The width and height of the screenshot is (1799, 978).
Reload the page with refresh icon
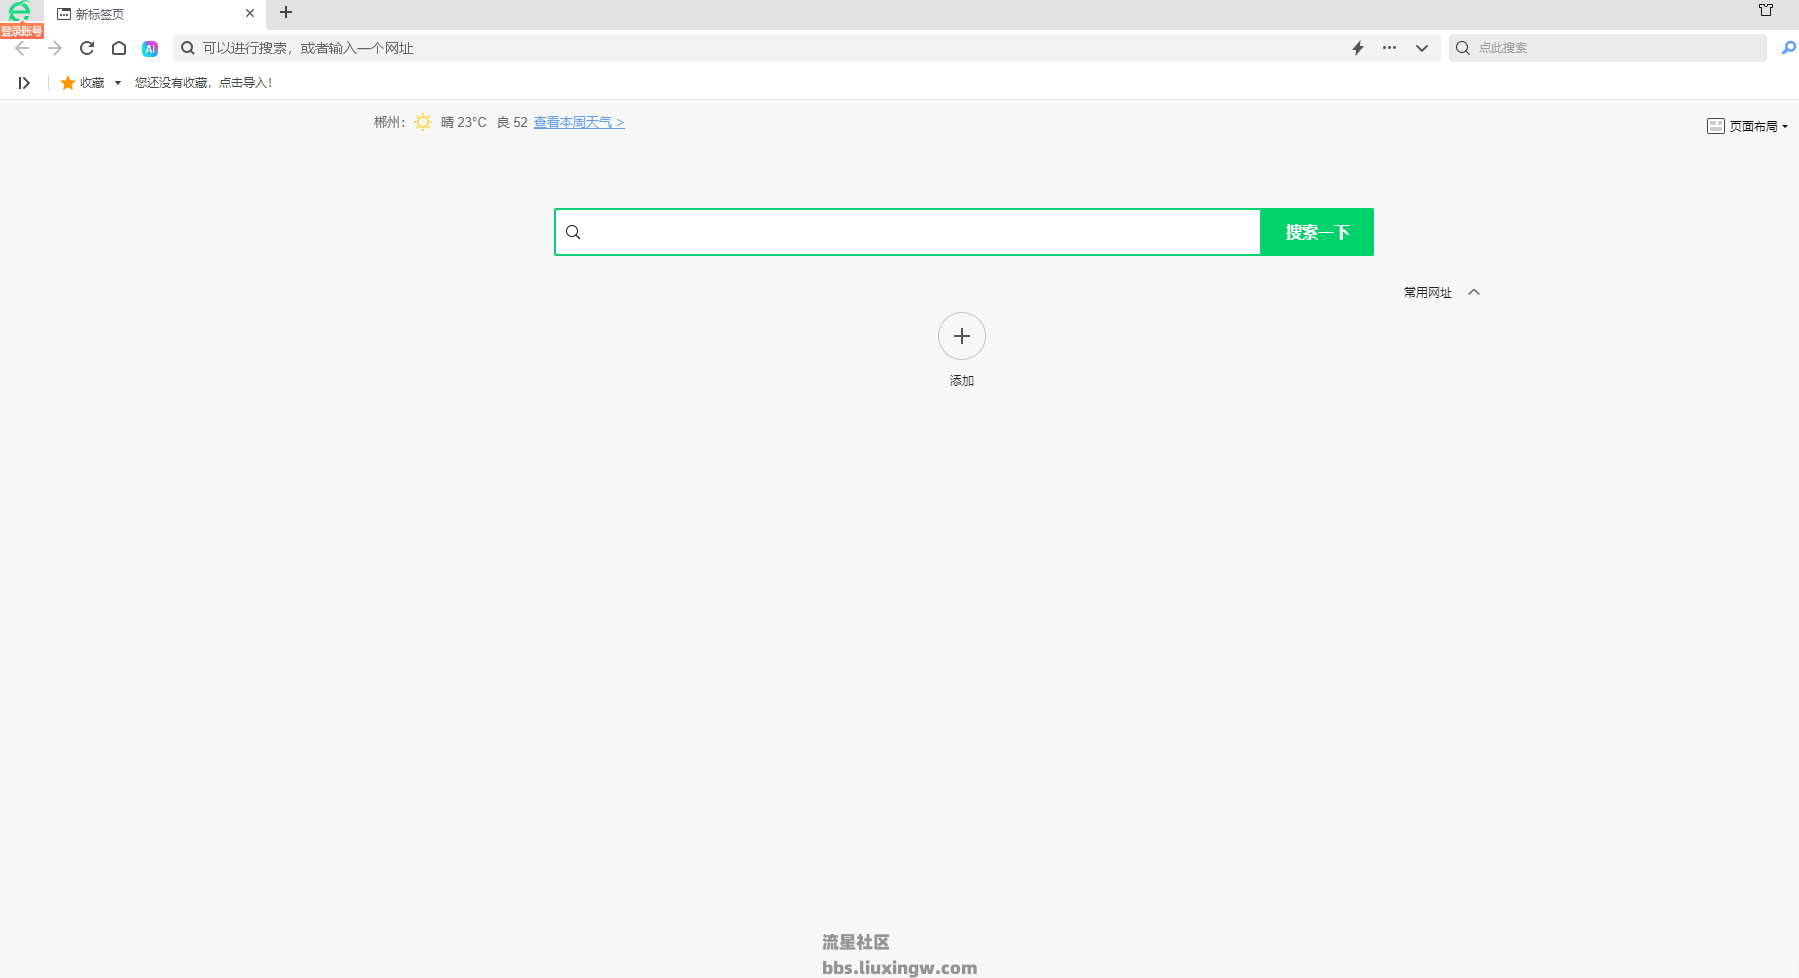[87, 48]
